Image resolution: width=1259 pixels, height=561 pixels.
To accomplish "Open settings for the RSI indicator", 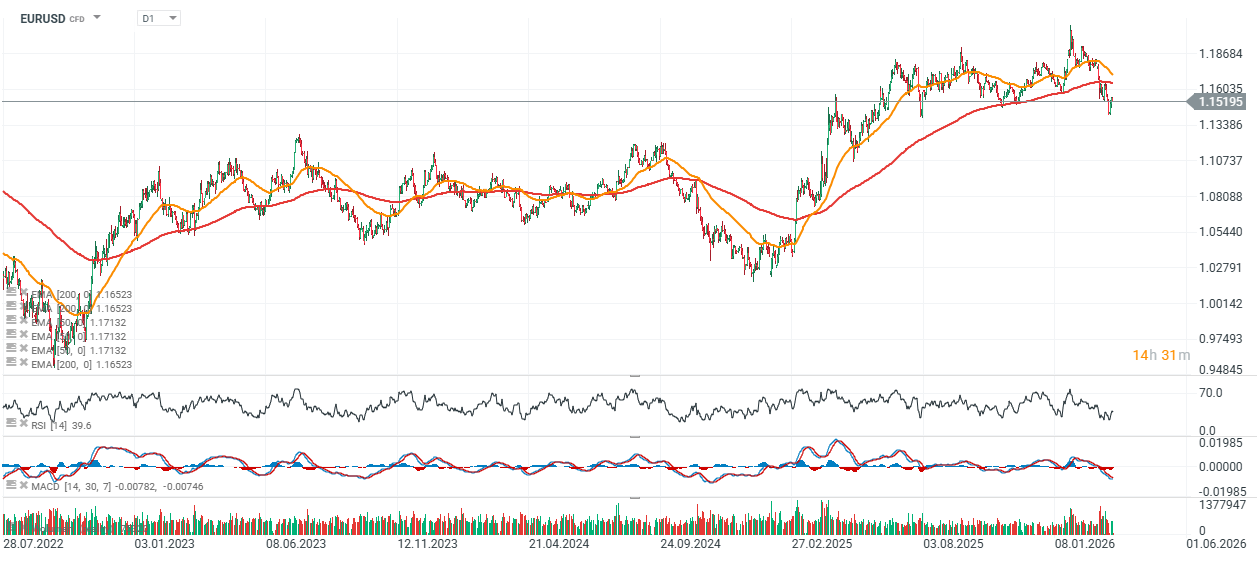I will coord(11,423).
